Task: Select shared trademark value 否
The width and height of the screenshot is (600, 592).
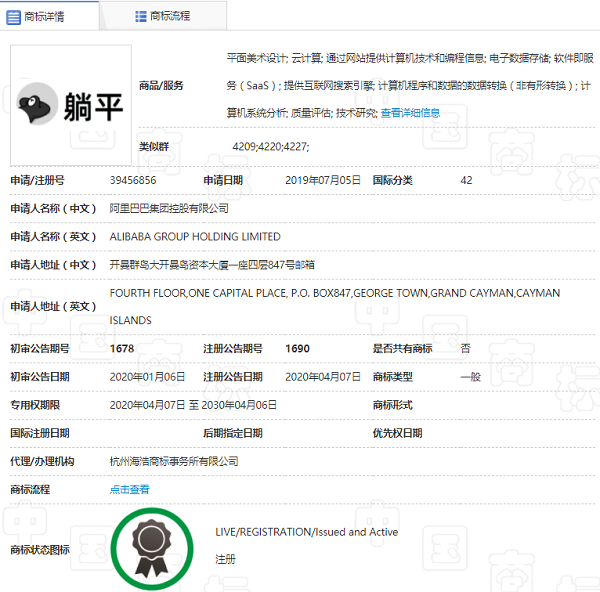Action: pyautogui.click(x=465, y=349)
